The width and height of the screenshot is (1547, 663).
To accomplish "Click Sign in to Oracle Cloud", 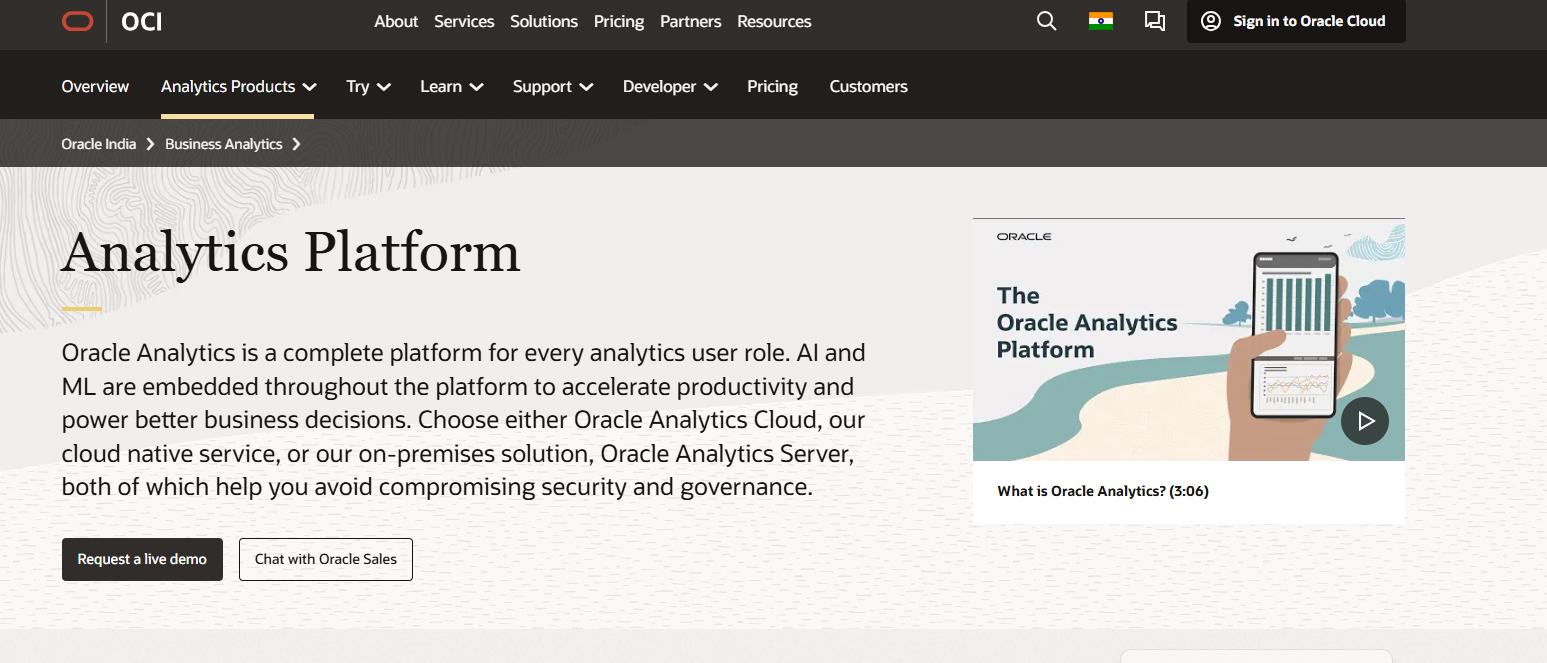I will pyautogui.click(x=1296, y=21).
